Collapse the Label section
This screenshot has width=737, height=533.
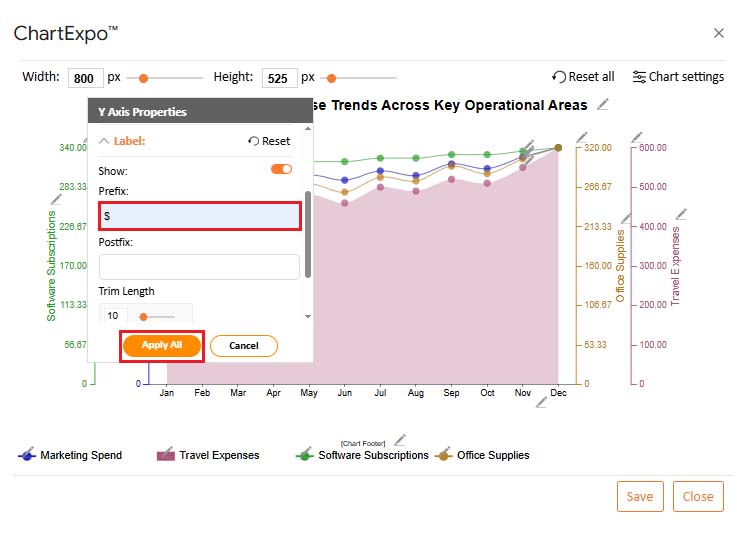[104, 141]
